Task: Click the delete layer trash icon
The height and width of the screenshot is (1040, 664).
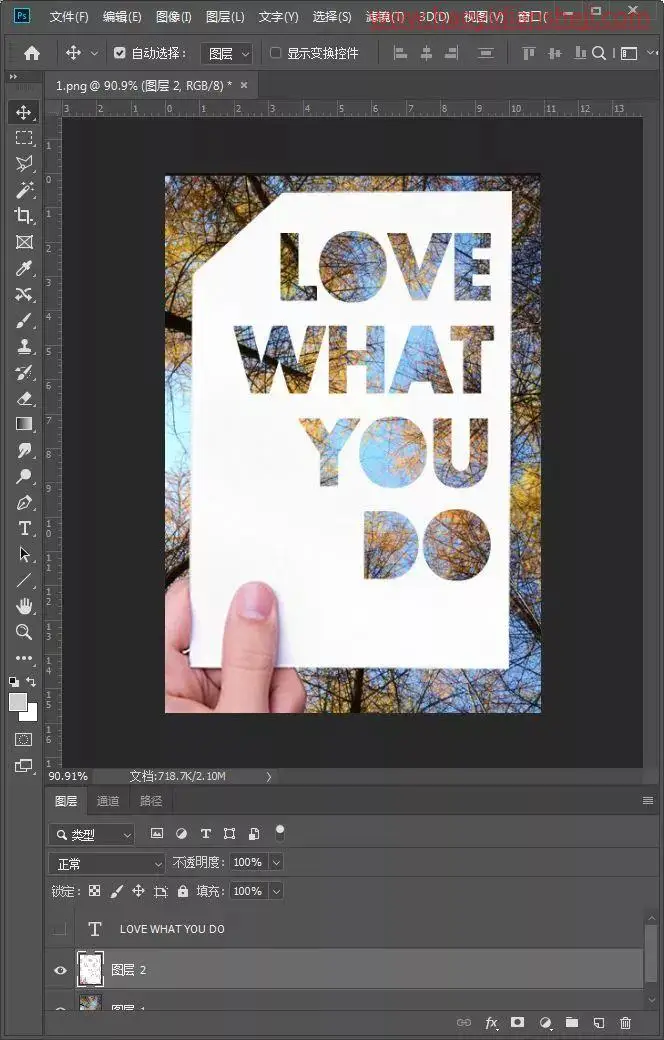Action: pyautogui.click(x=625, y=1023)
